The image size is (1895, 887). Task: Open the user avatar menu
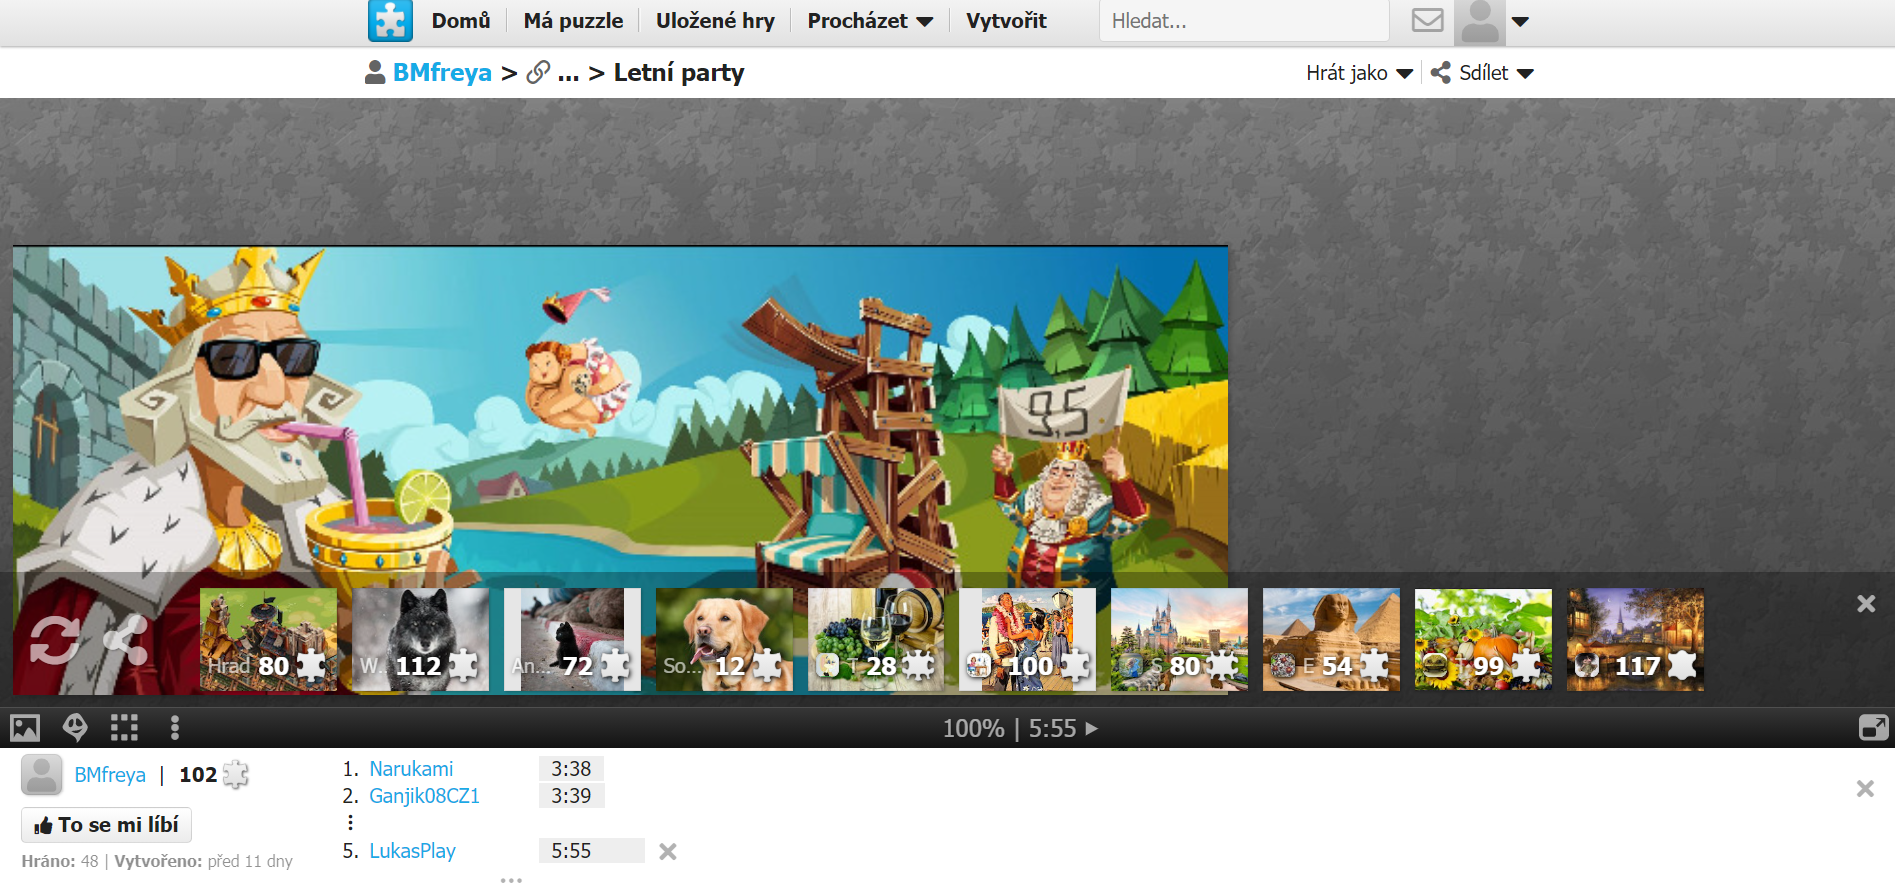(1480, 22)
